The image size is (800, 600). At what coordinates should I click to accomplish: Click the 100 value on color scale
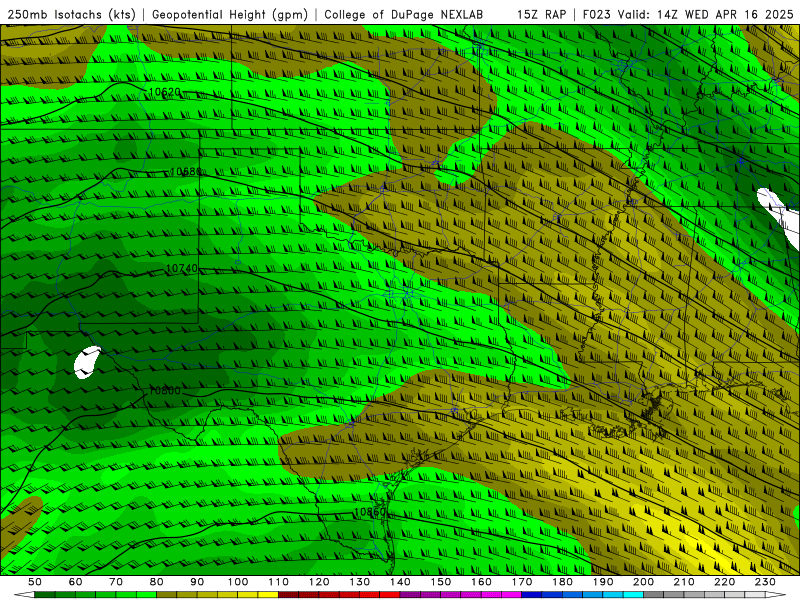[x=238, y=582]
